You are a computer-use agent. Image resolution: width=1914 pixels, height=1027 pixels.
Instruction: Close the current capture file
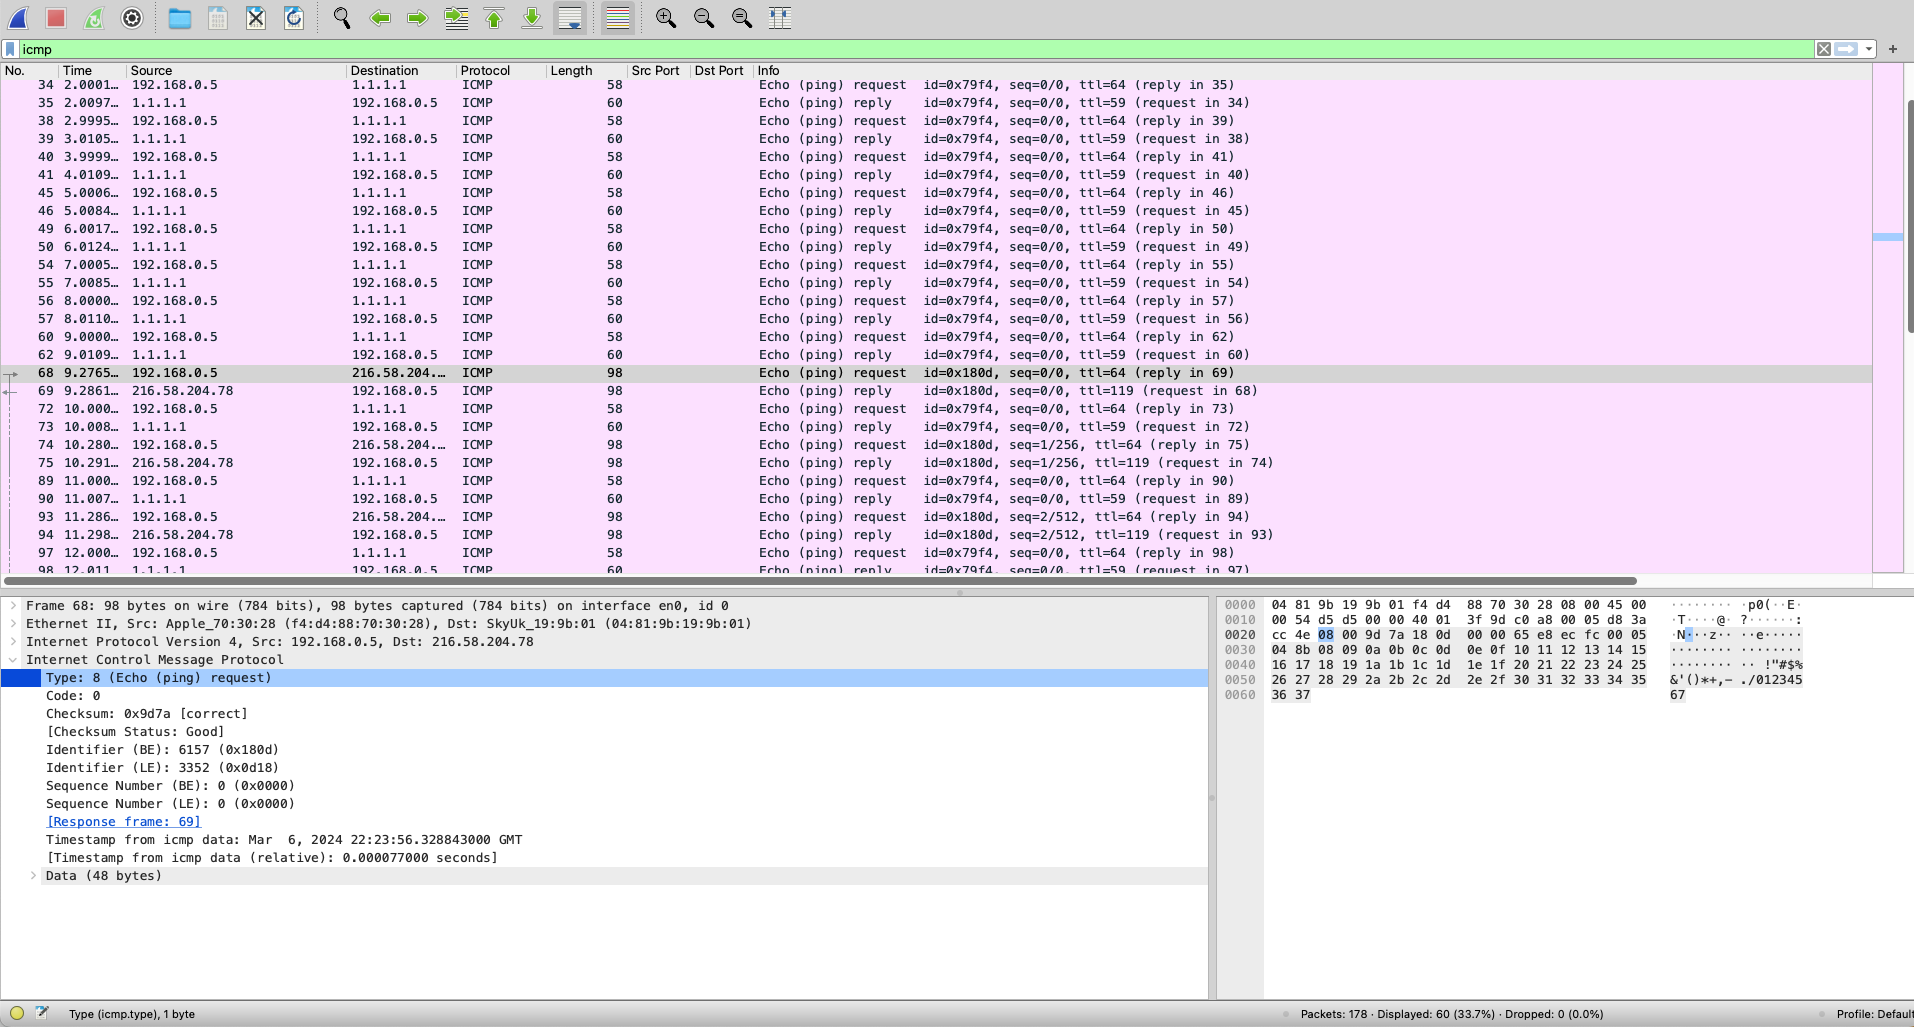pyautogui.click(x=256, y=18)
